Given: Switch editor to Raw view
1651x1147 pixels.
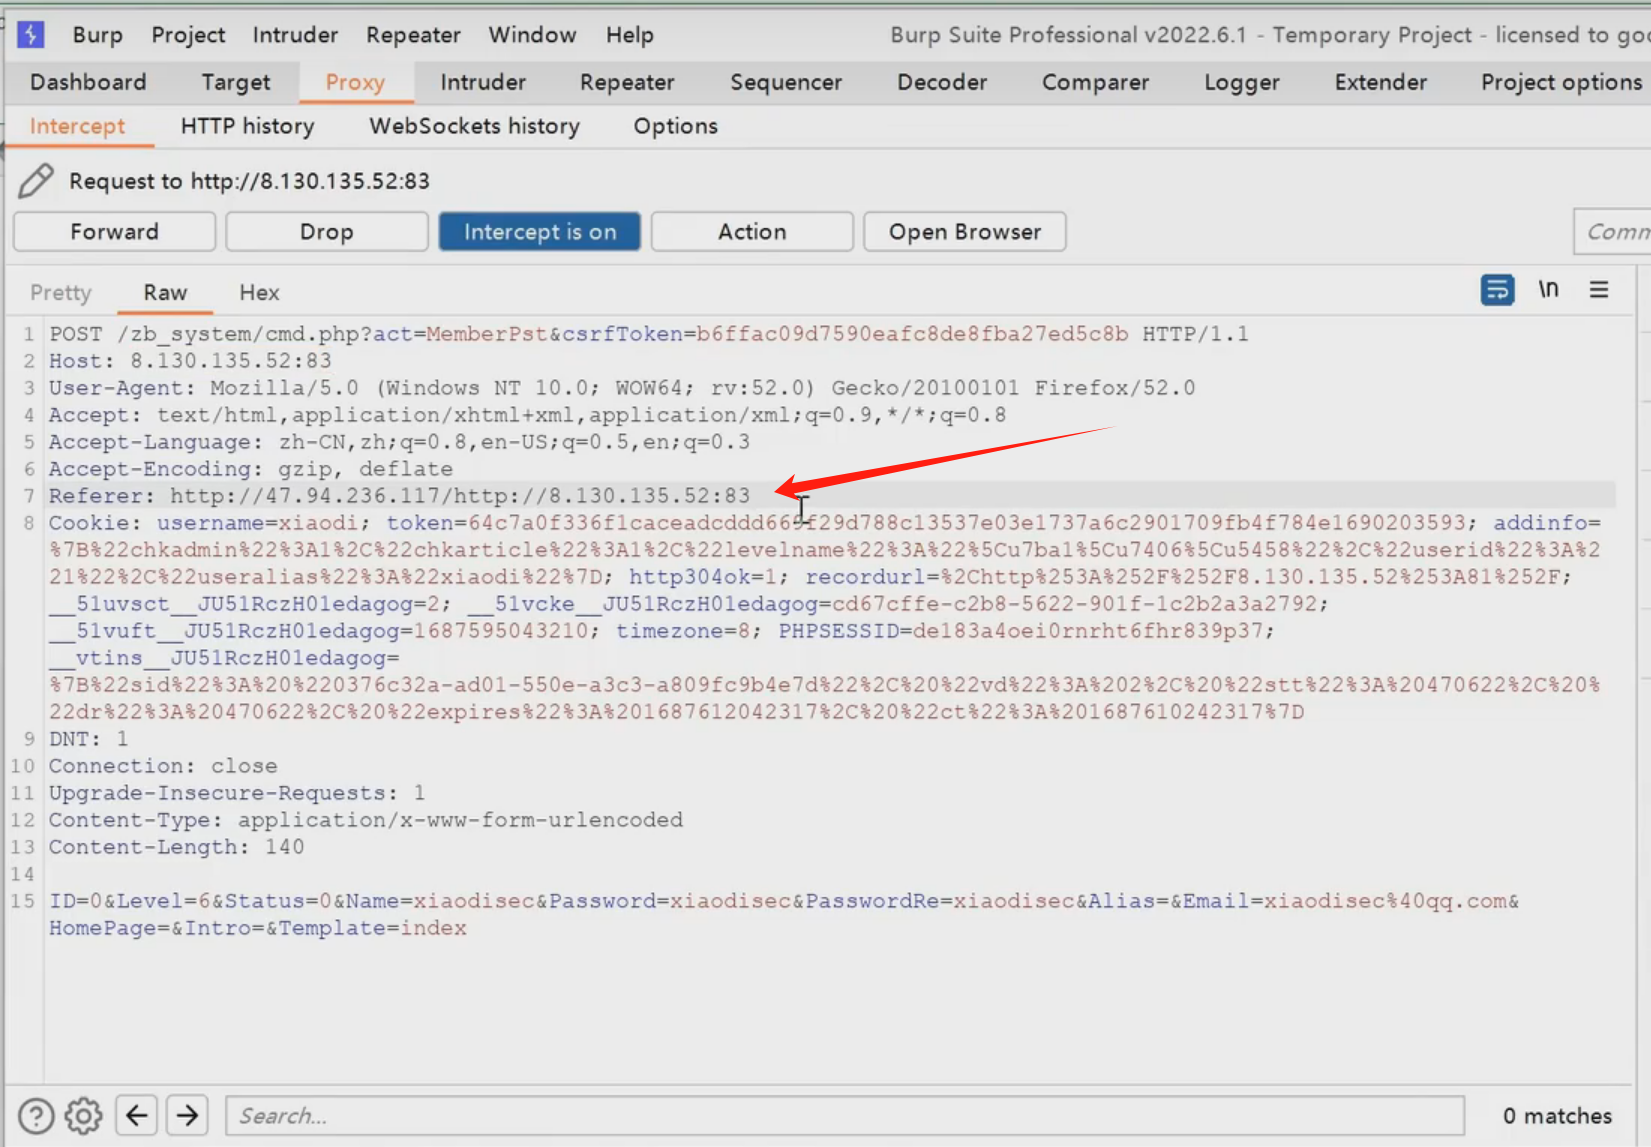Looking at the screenshot, I should pyautogui.click(x=165, y=292).
